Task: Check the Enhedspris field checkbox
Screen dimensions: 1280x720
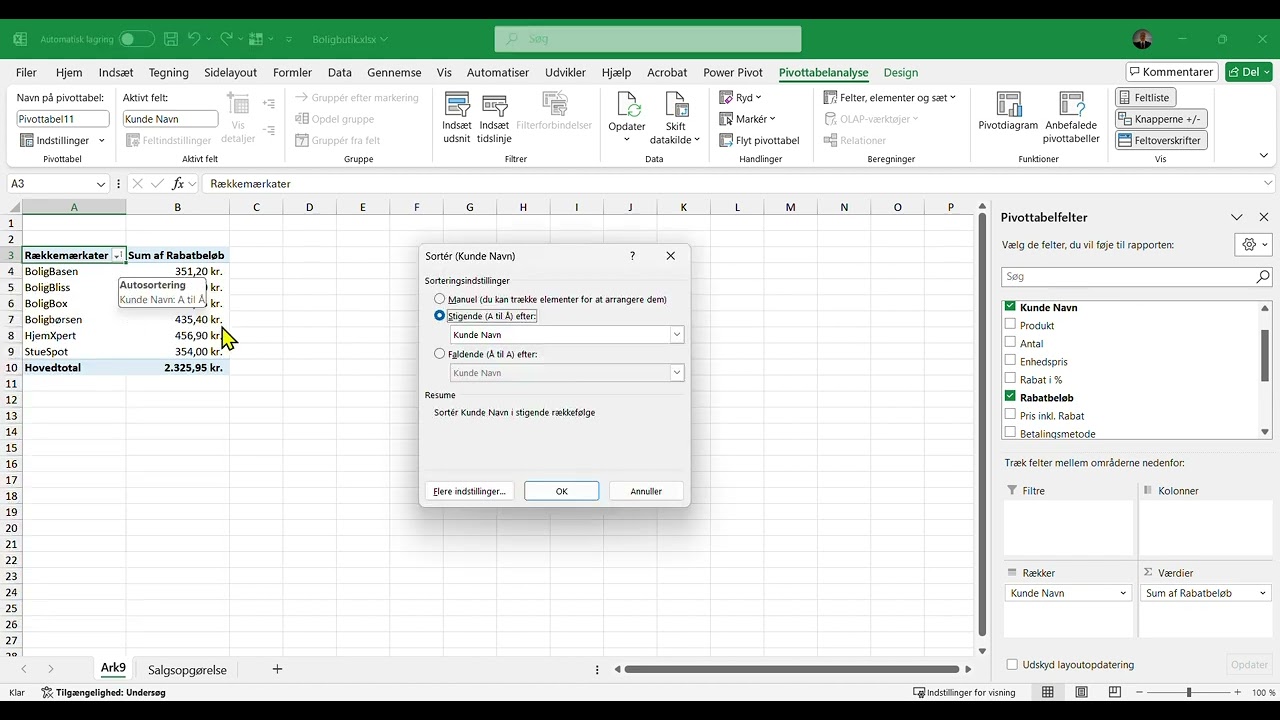Action: coord(1010,361)
